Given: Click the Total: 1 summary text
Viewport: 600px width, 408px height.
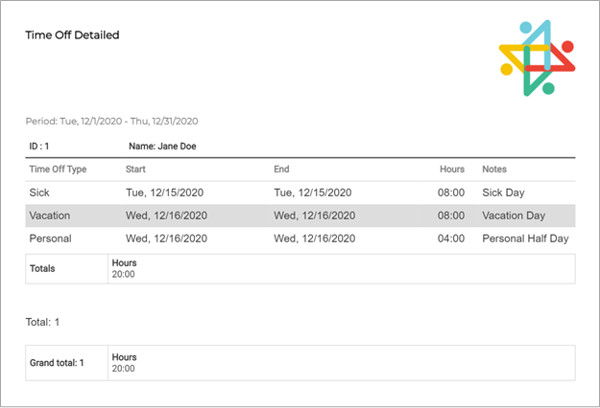Looking at the screenshot, I should [42, 322].
